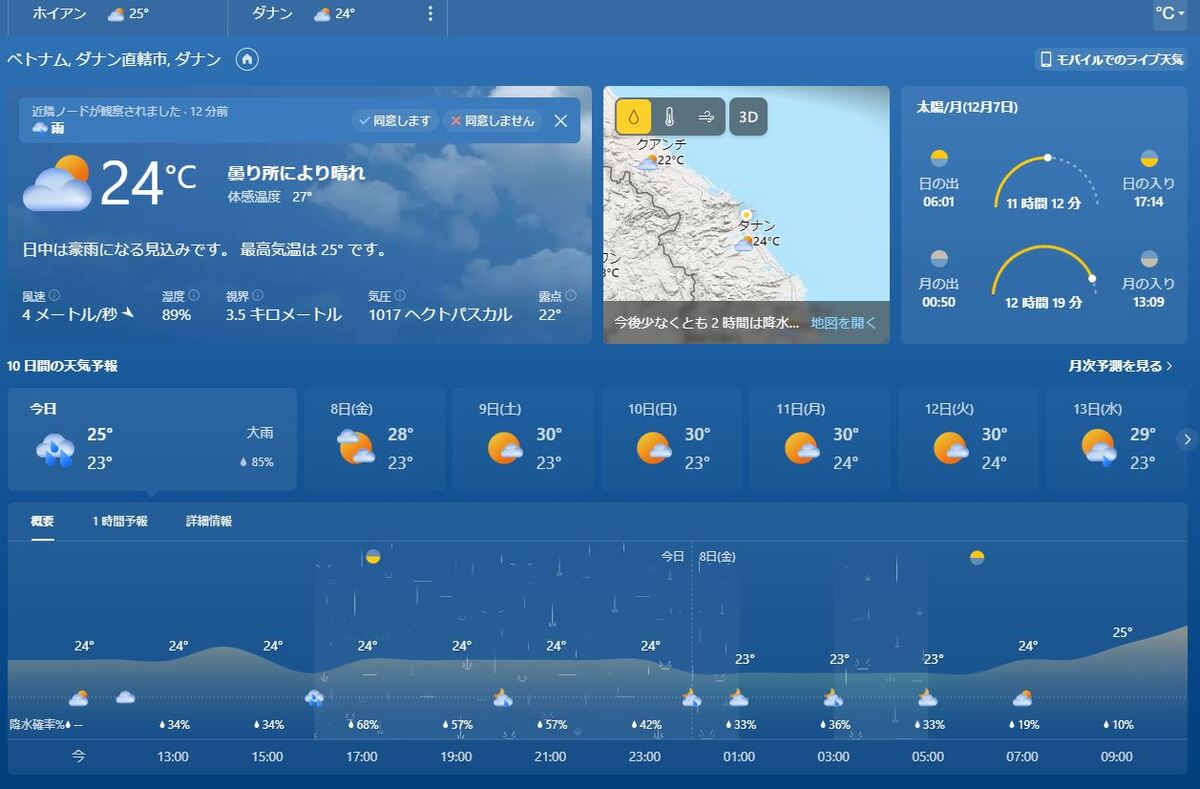Click the wind speed info icon
Screen dimensions: 1200x789
[54, 296]
